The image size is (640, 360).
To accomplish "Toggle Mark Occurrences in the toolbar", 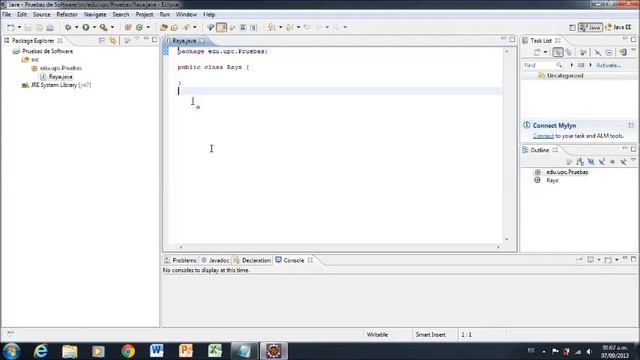I will (221, 27).
